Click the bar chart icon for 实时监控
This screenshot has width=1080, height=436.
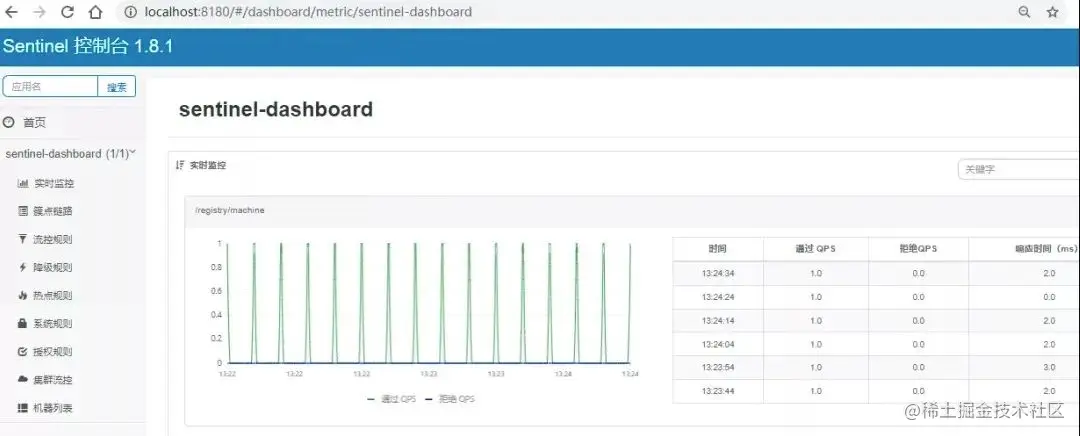[22, 184]
